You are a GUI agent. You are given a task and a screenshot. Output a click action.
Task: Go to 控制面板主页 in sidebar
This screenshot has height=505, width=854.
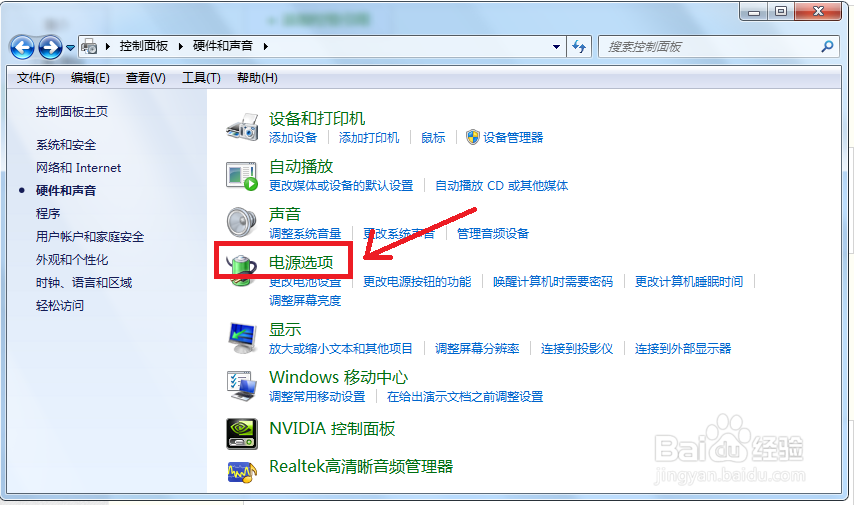72,112
